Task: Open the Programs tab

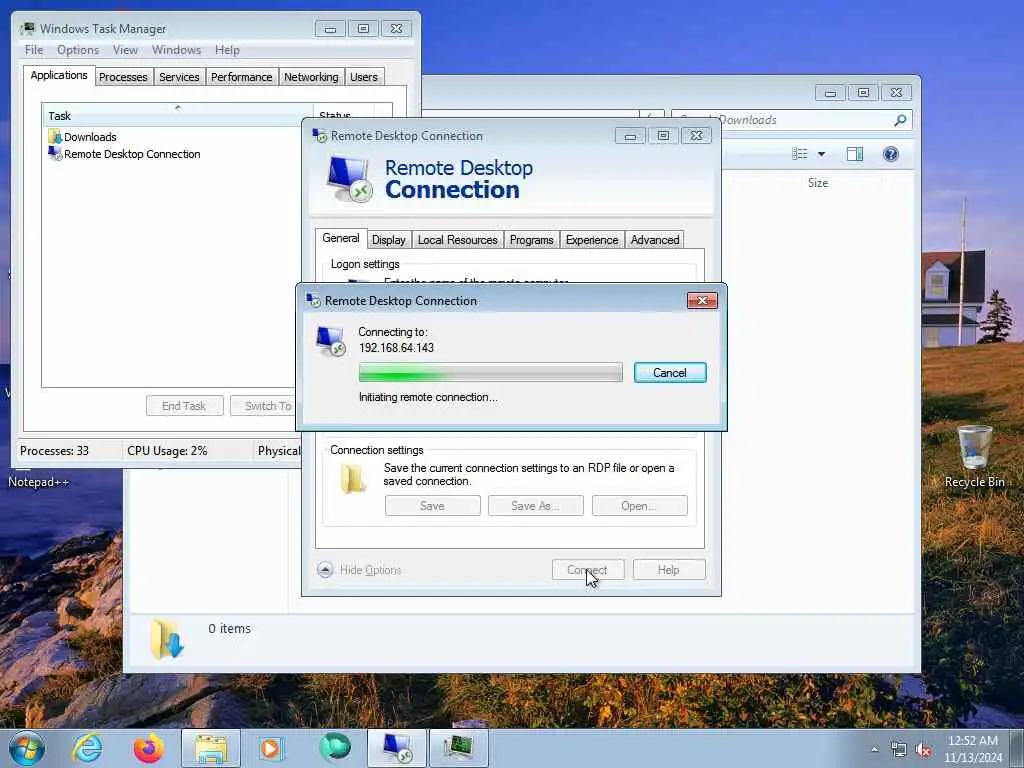Action: pyautogui.click(x=531, y=240)
